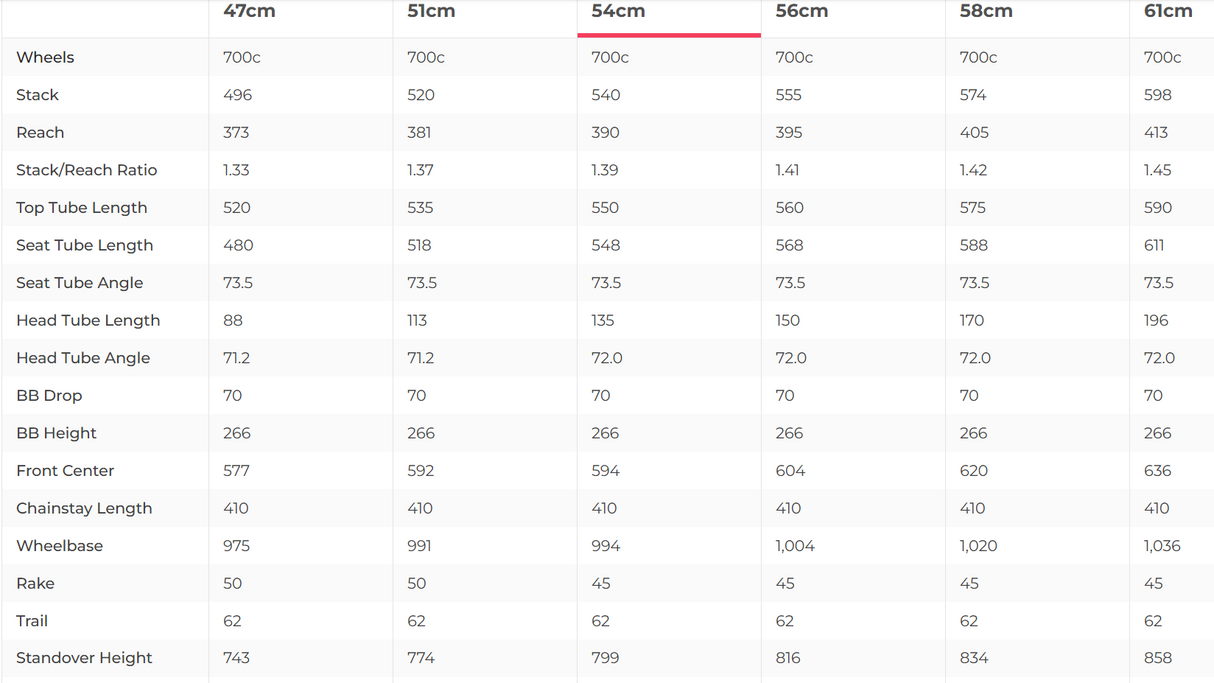Click the 636 front center value

pyautogui.click(x=1158, y=471)
